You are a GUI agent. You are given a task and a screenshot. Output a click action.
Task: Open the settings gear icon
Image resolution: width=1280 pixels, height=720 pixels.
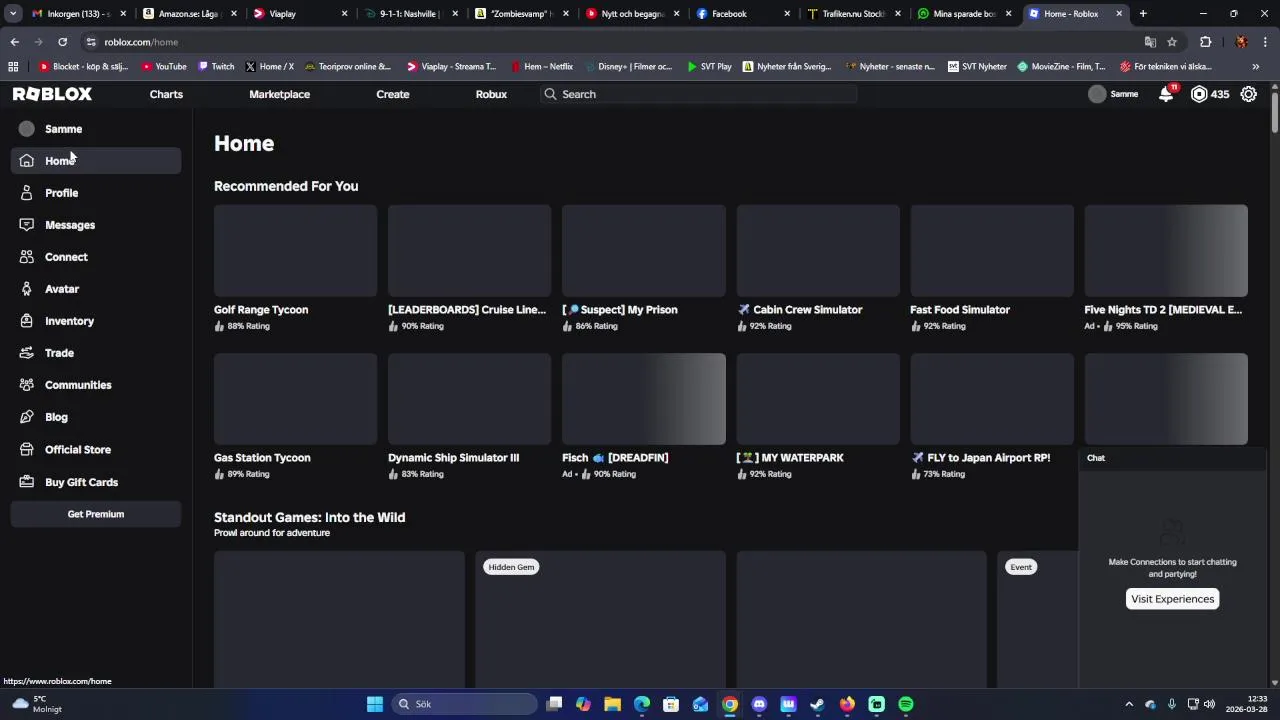(x=1249, y=94)
